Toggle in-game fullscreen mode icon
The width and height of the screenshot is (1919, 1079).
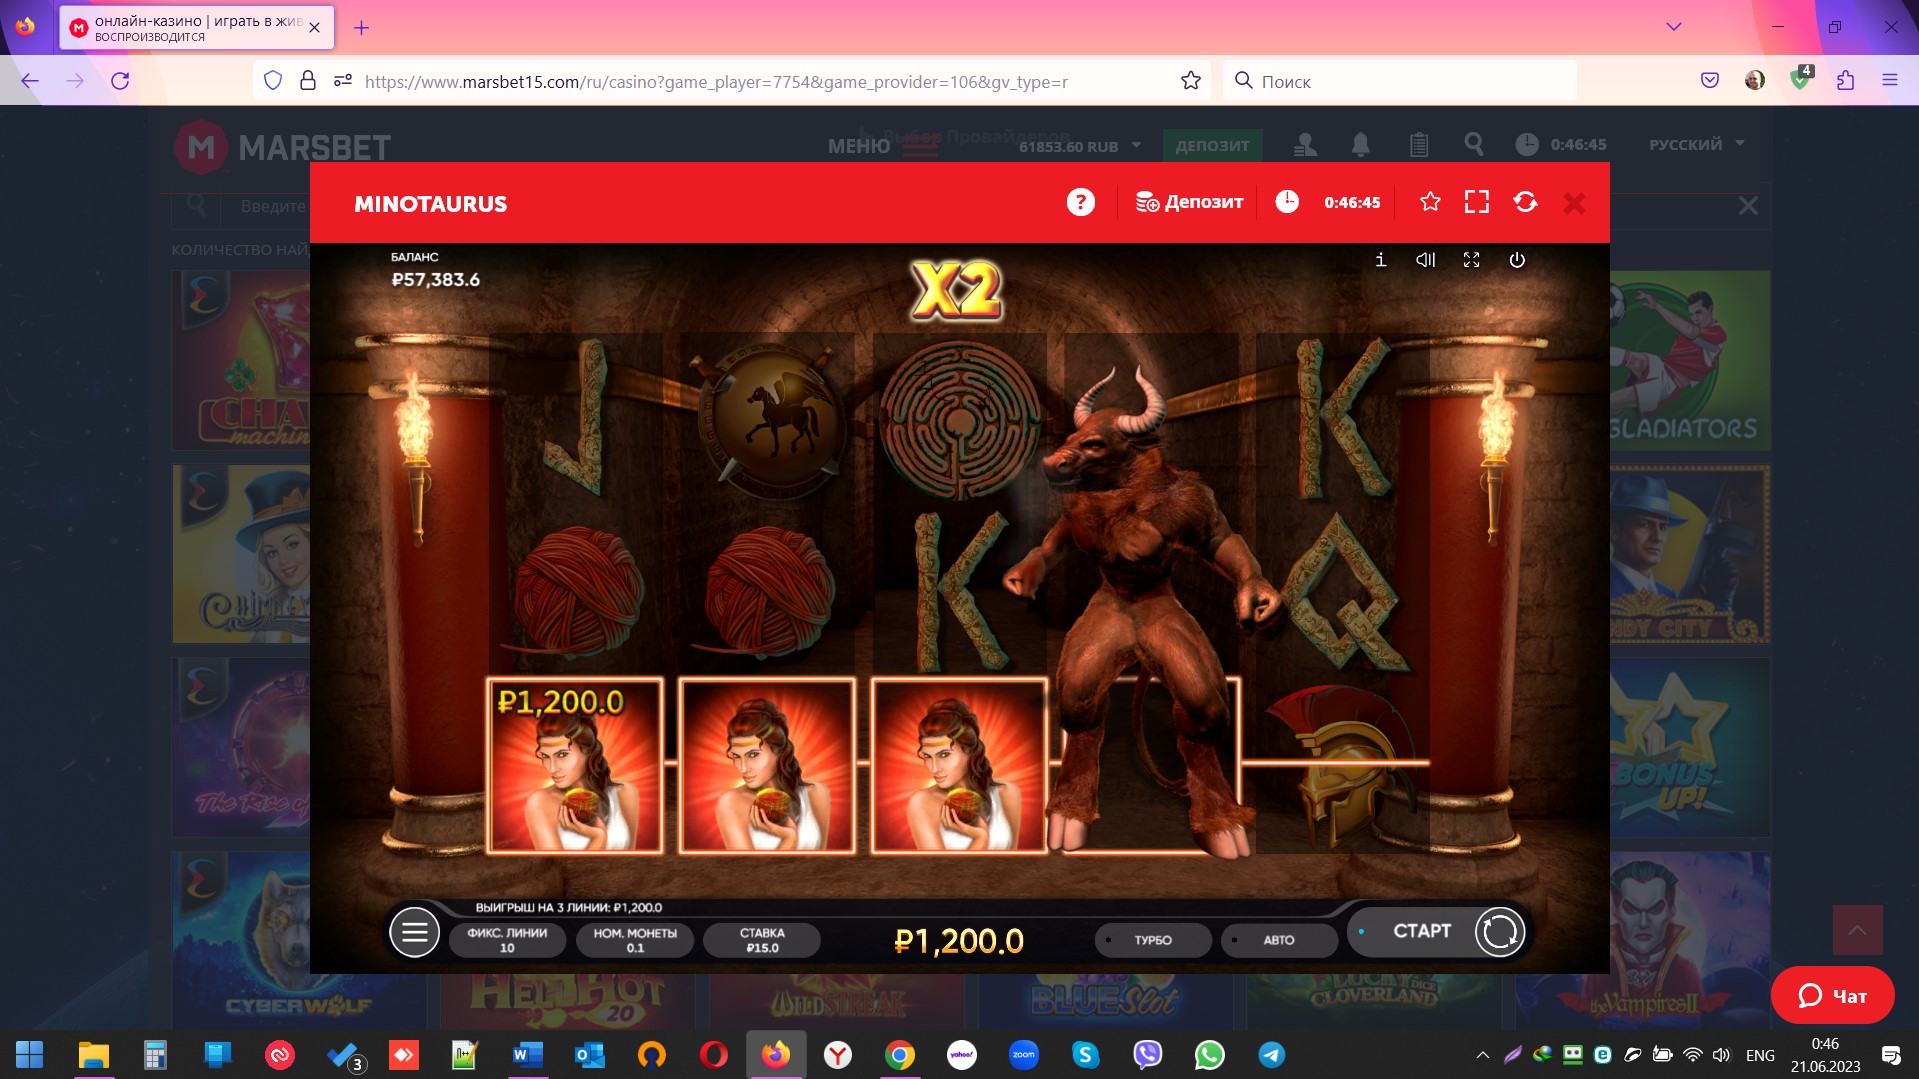pos(1471,260)
